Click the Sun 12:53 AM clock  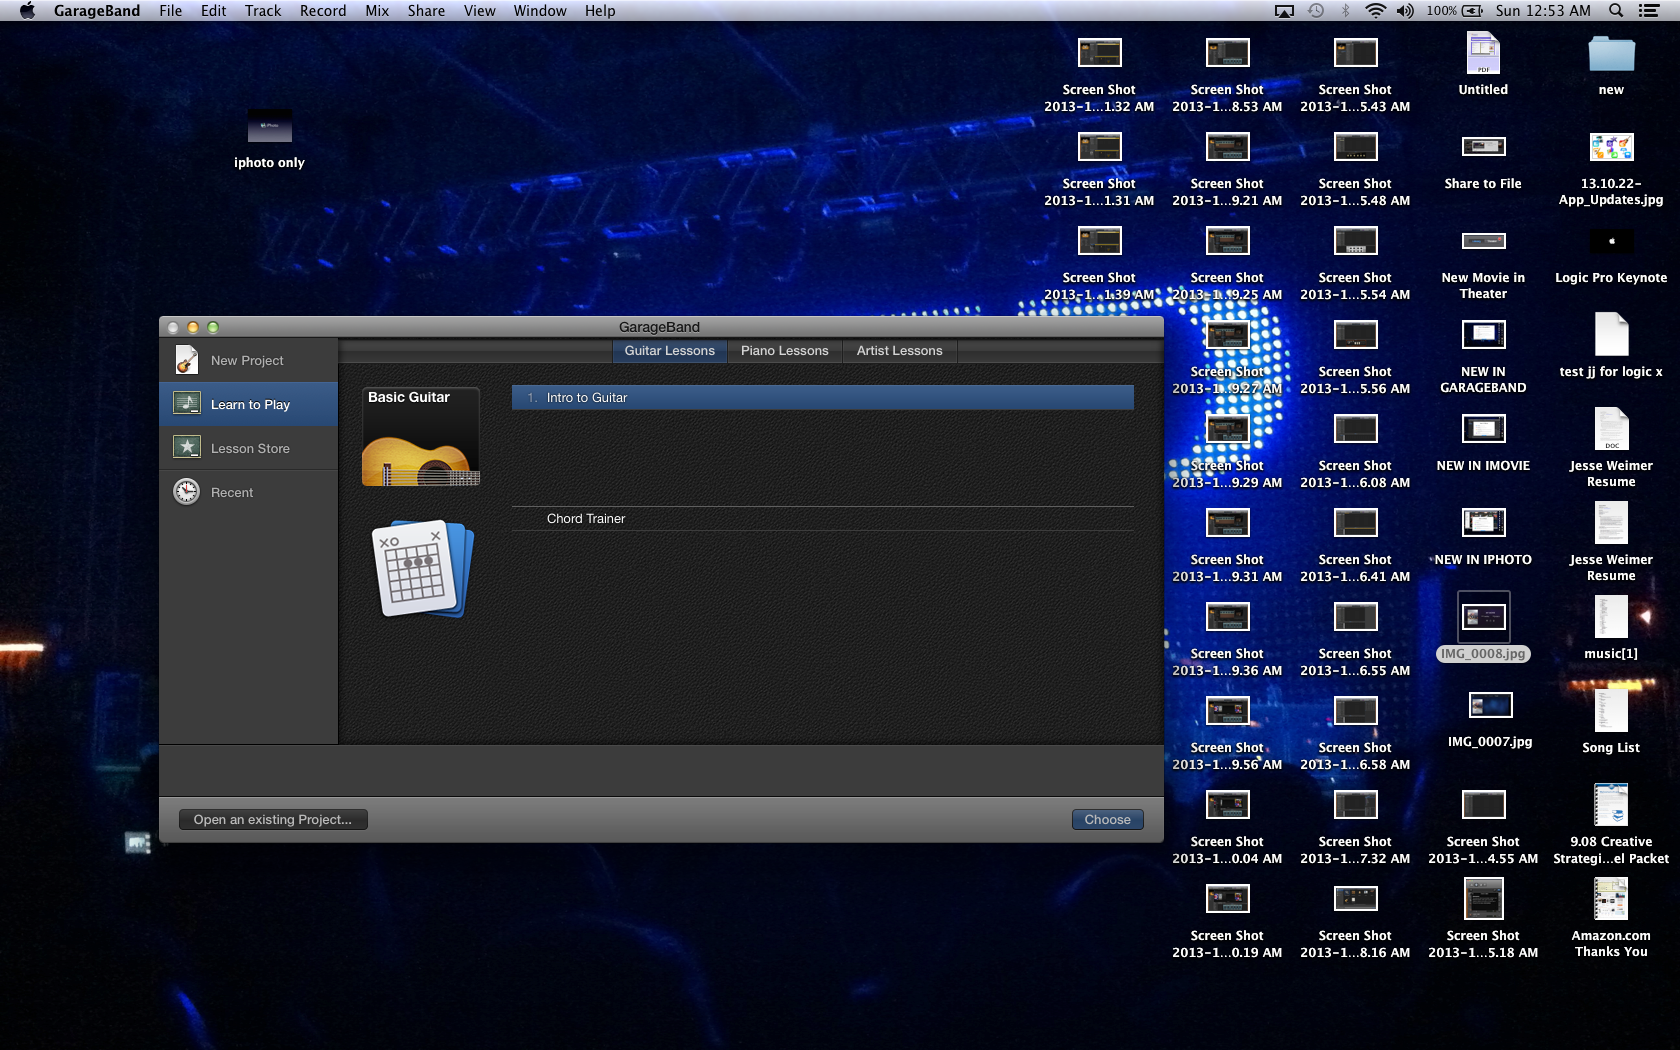tap(1543, 11)
